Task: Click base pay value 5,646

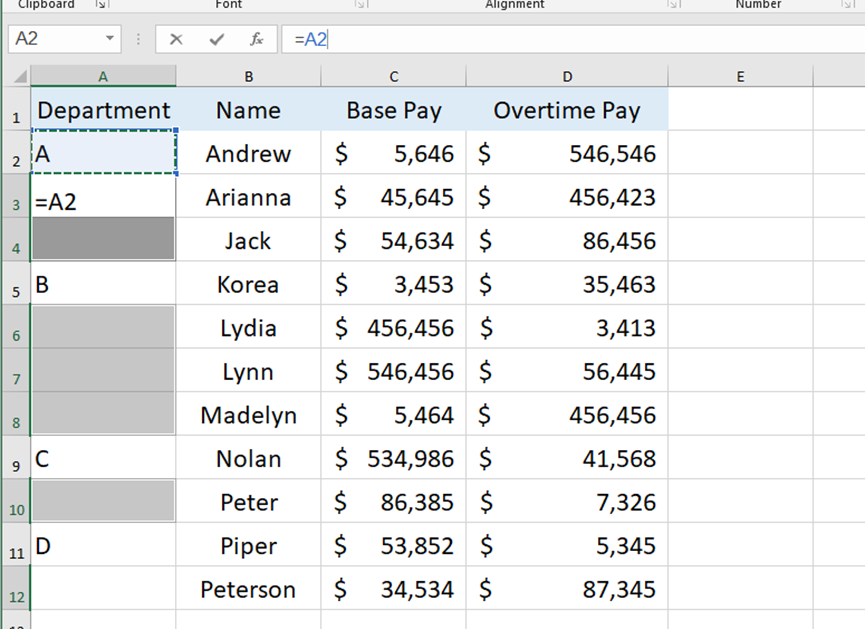Action: click(424, 153)
